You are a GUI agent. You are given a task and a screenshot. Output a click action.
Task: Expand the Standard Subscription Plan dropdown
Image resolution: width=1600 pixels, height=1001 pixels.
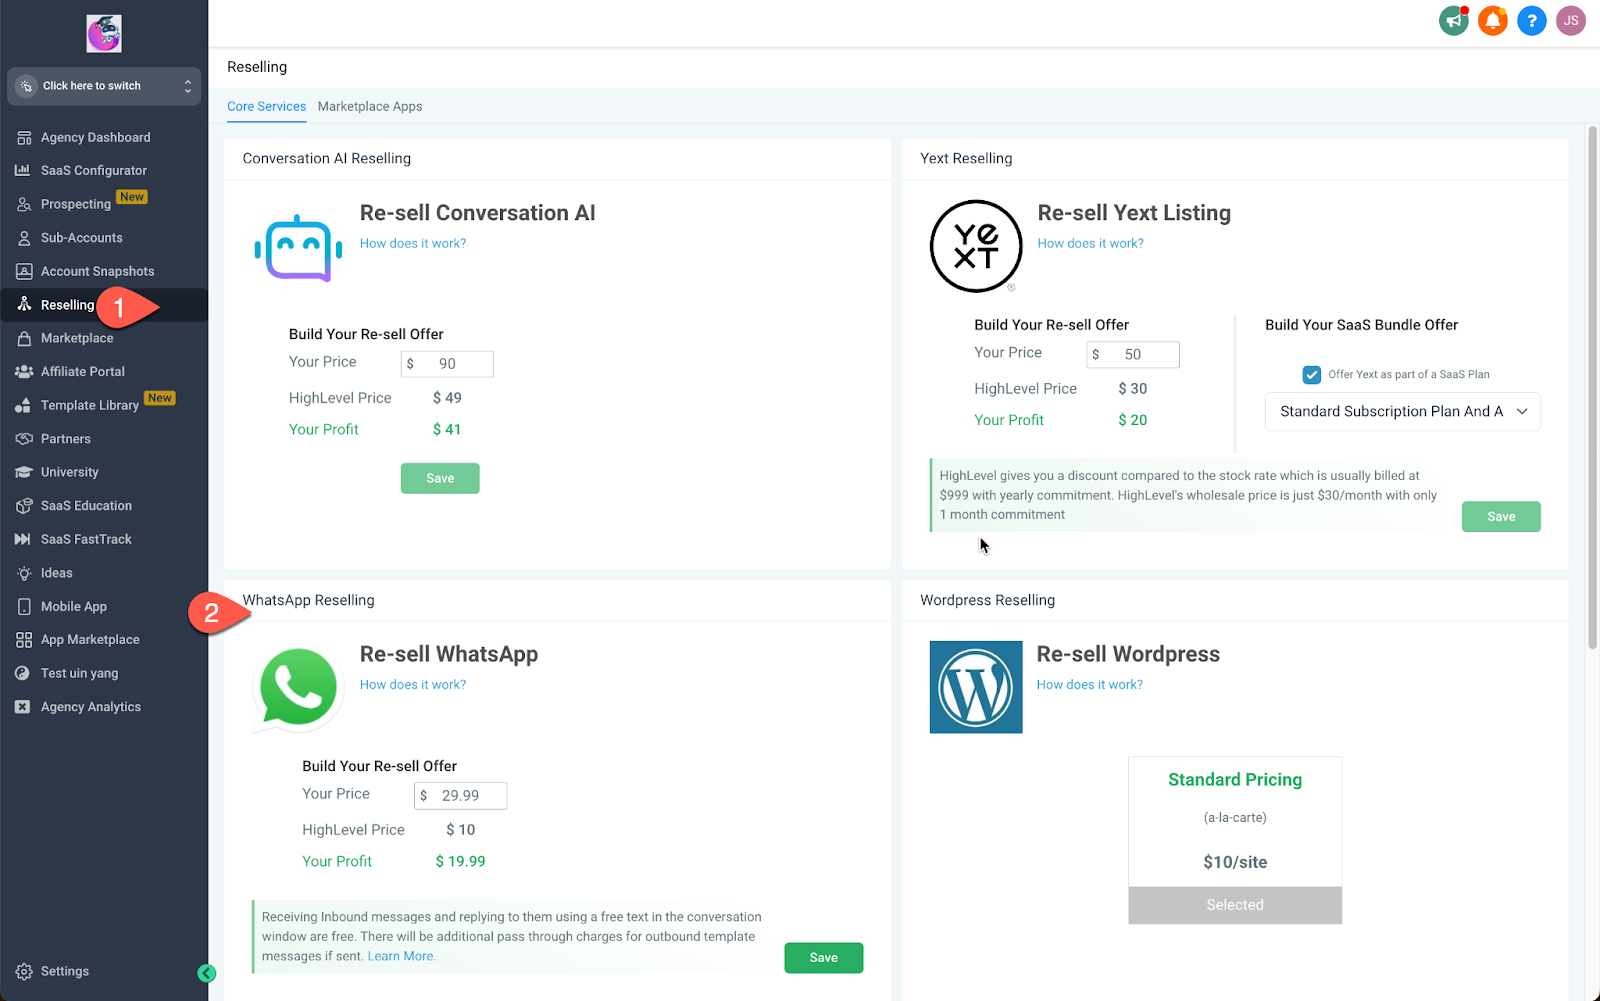point(1402,412)
